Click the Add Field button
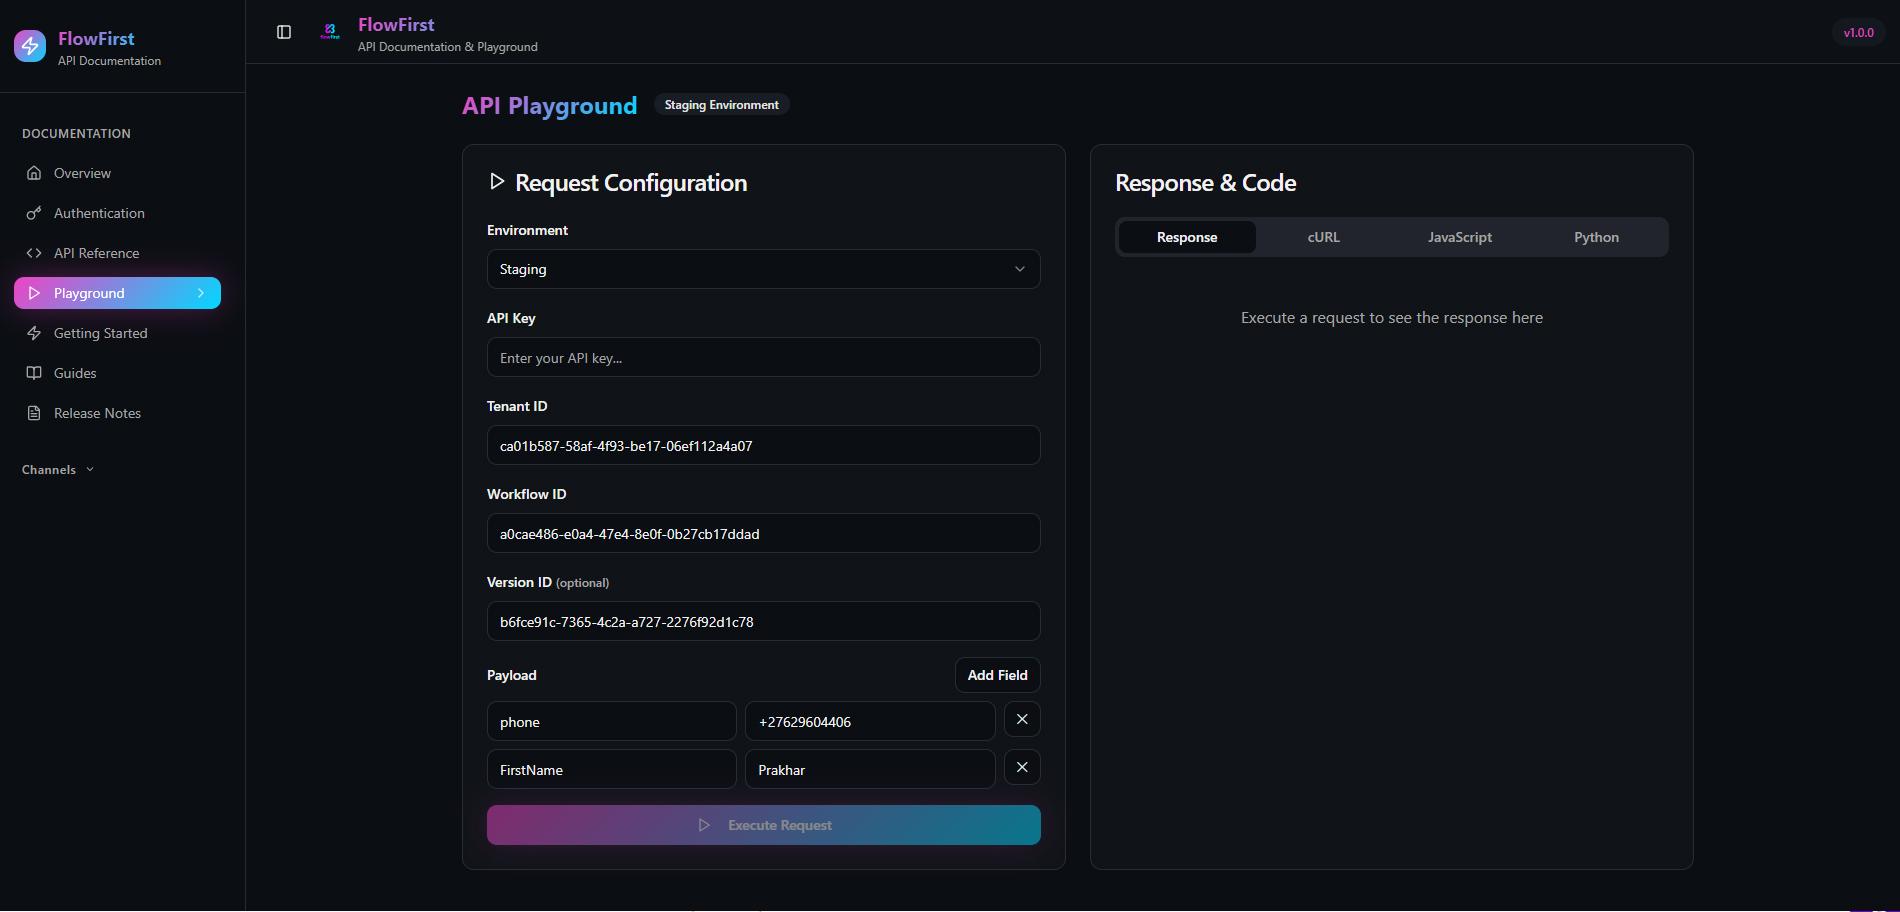The image size is (1900, 912). [996, 675]
